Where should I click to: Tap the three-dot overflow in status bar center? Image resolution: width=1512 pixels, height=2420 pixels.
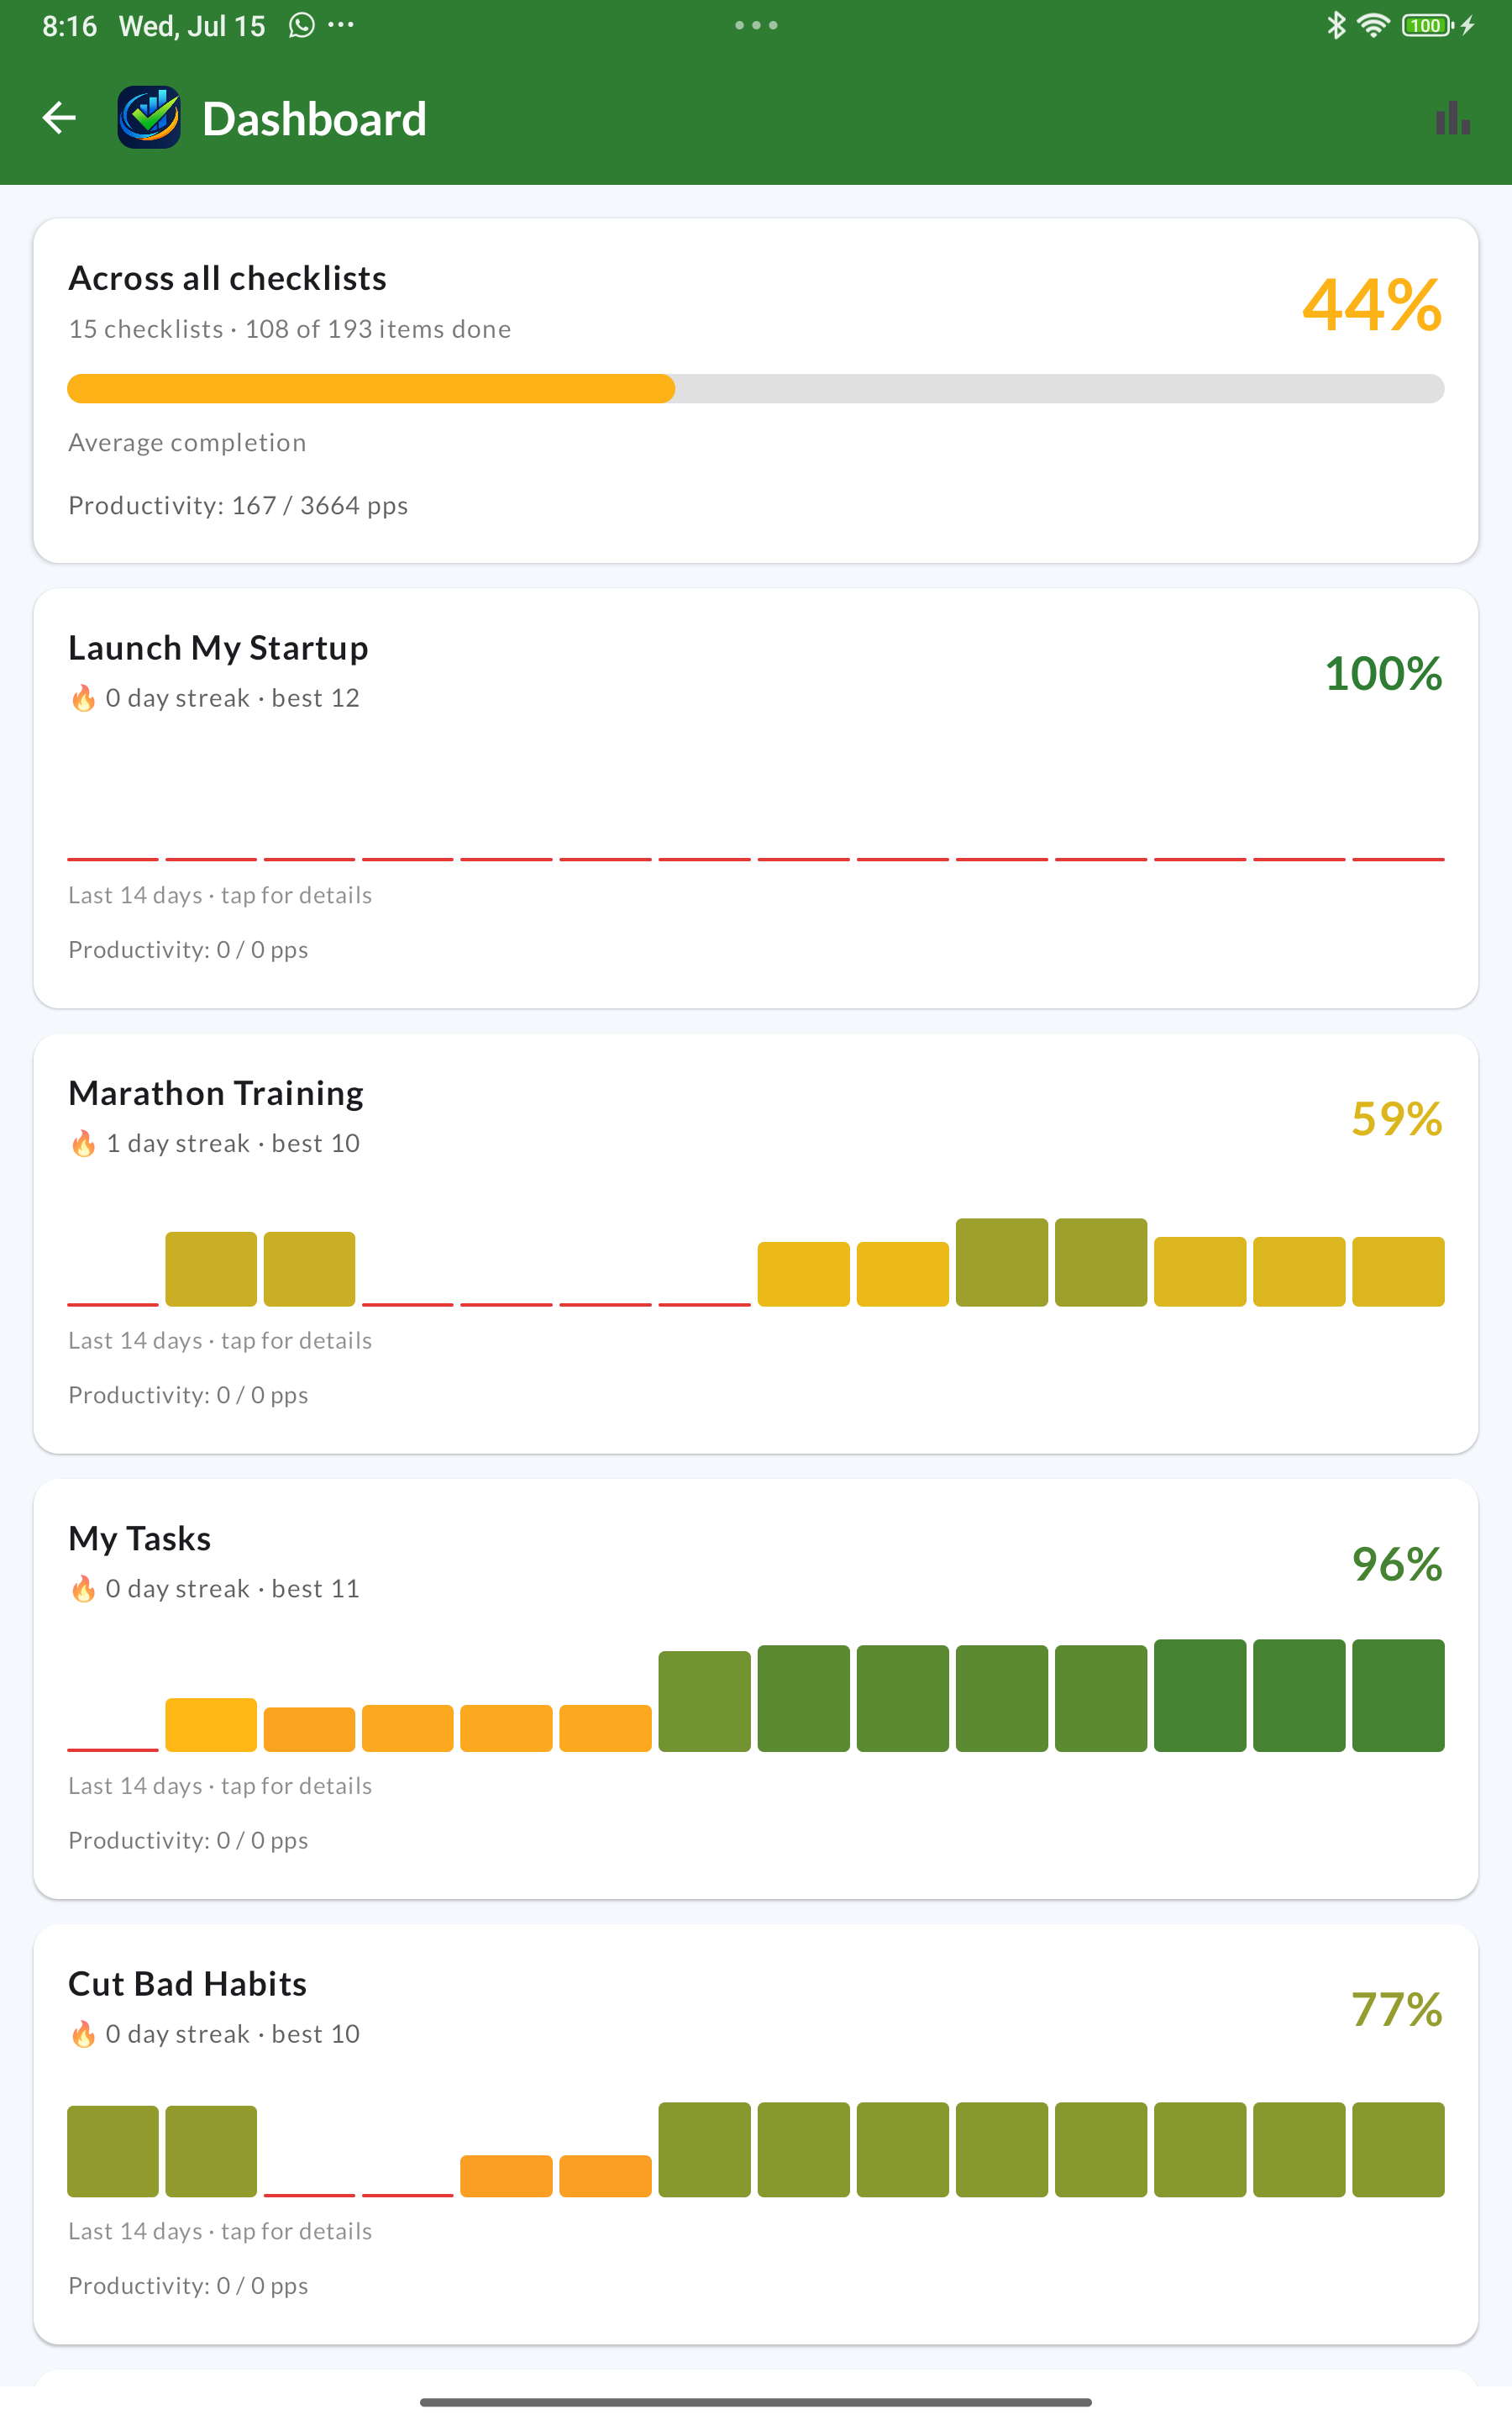[x=756, y=25]
